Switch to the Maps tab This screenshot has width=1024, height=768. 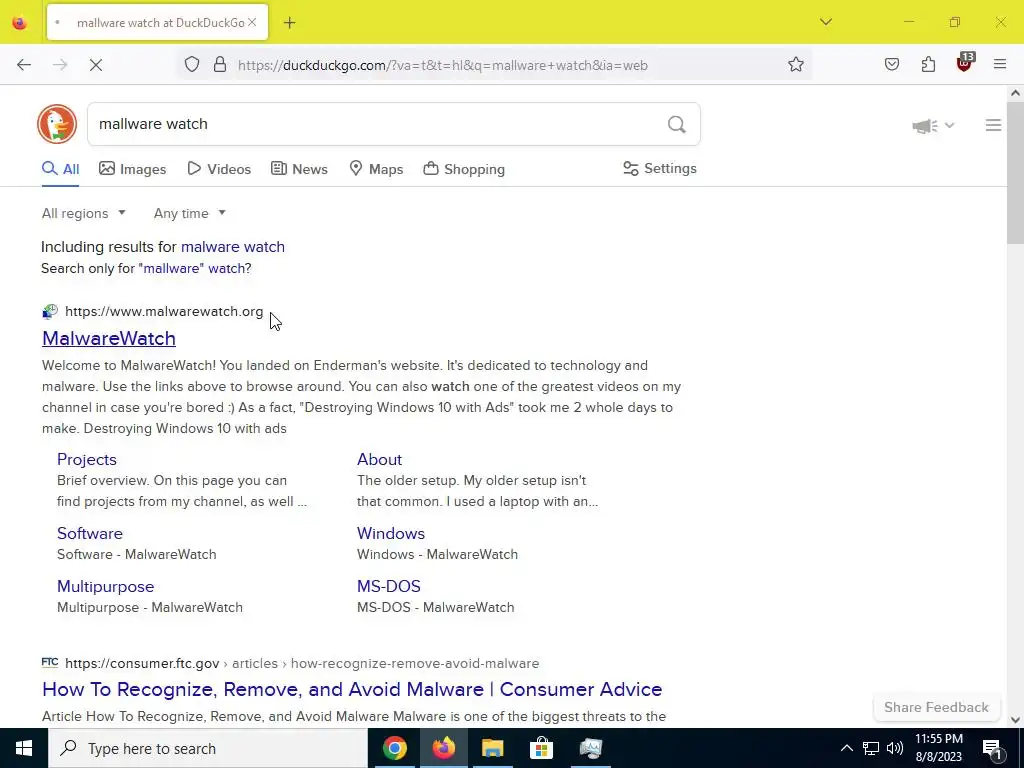coord(376,169)
